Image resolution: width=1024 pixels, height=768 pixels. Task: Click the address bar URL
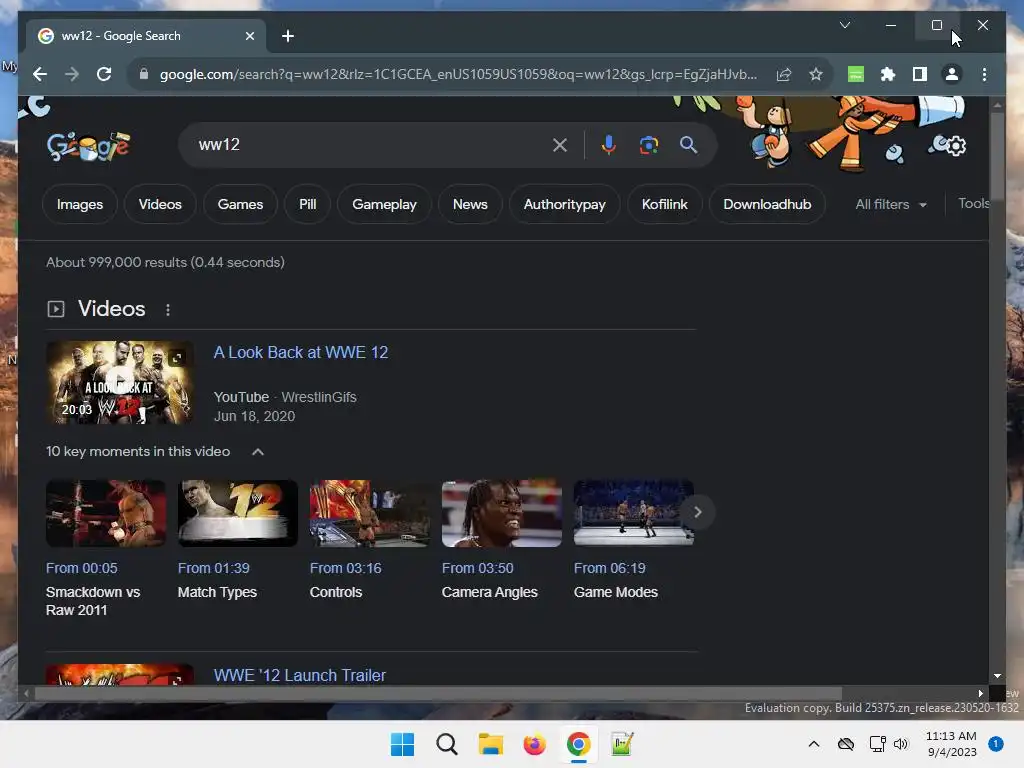(x=458, y=74)
